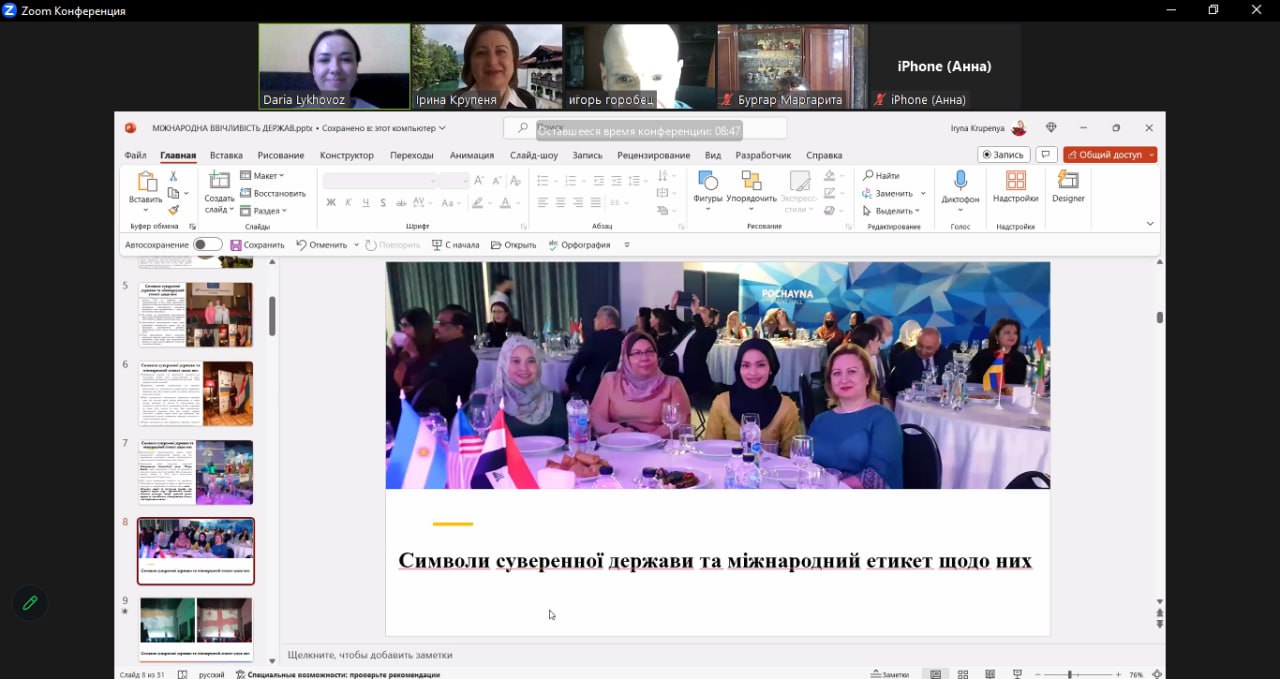Screen dimensions: 1280x679
Task: Increase font size with larger A icon
Action: [479, 180]
